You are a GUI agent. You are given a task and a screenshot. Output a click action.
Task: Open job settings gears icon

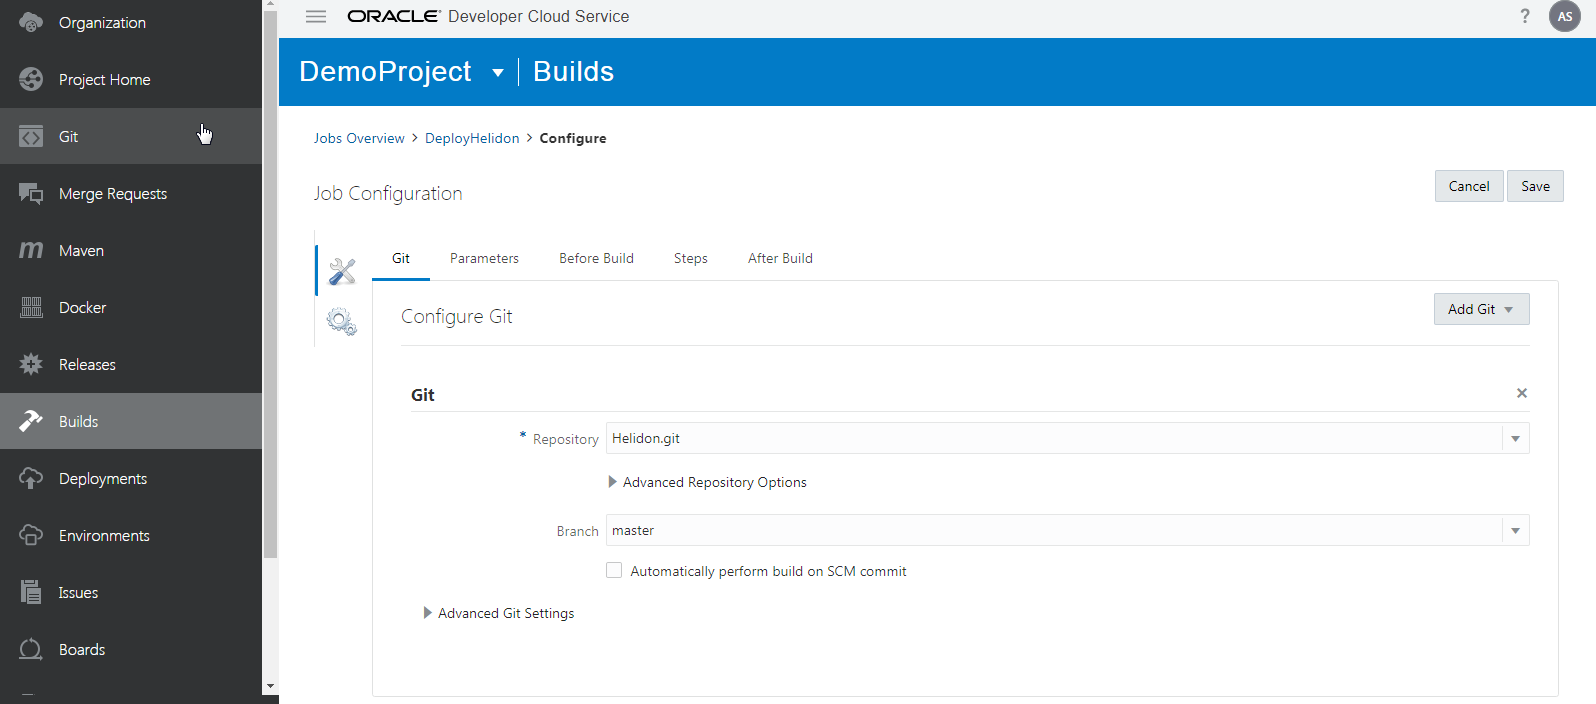pos(342,322)
